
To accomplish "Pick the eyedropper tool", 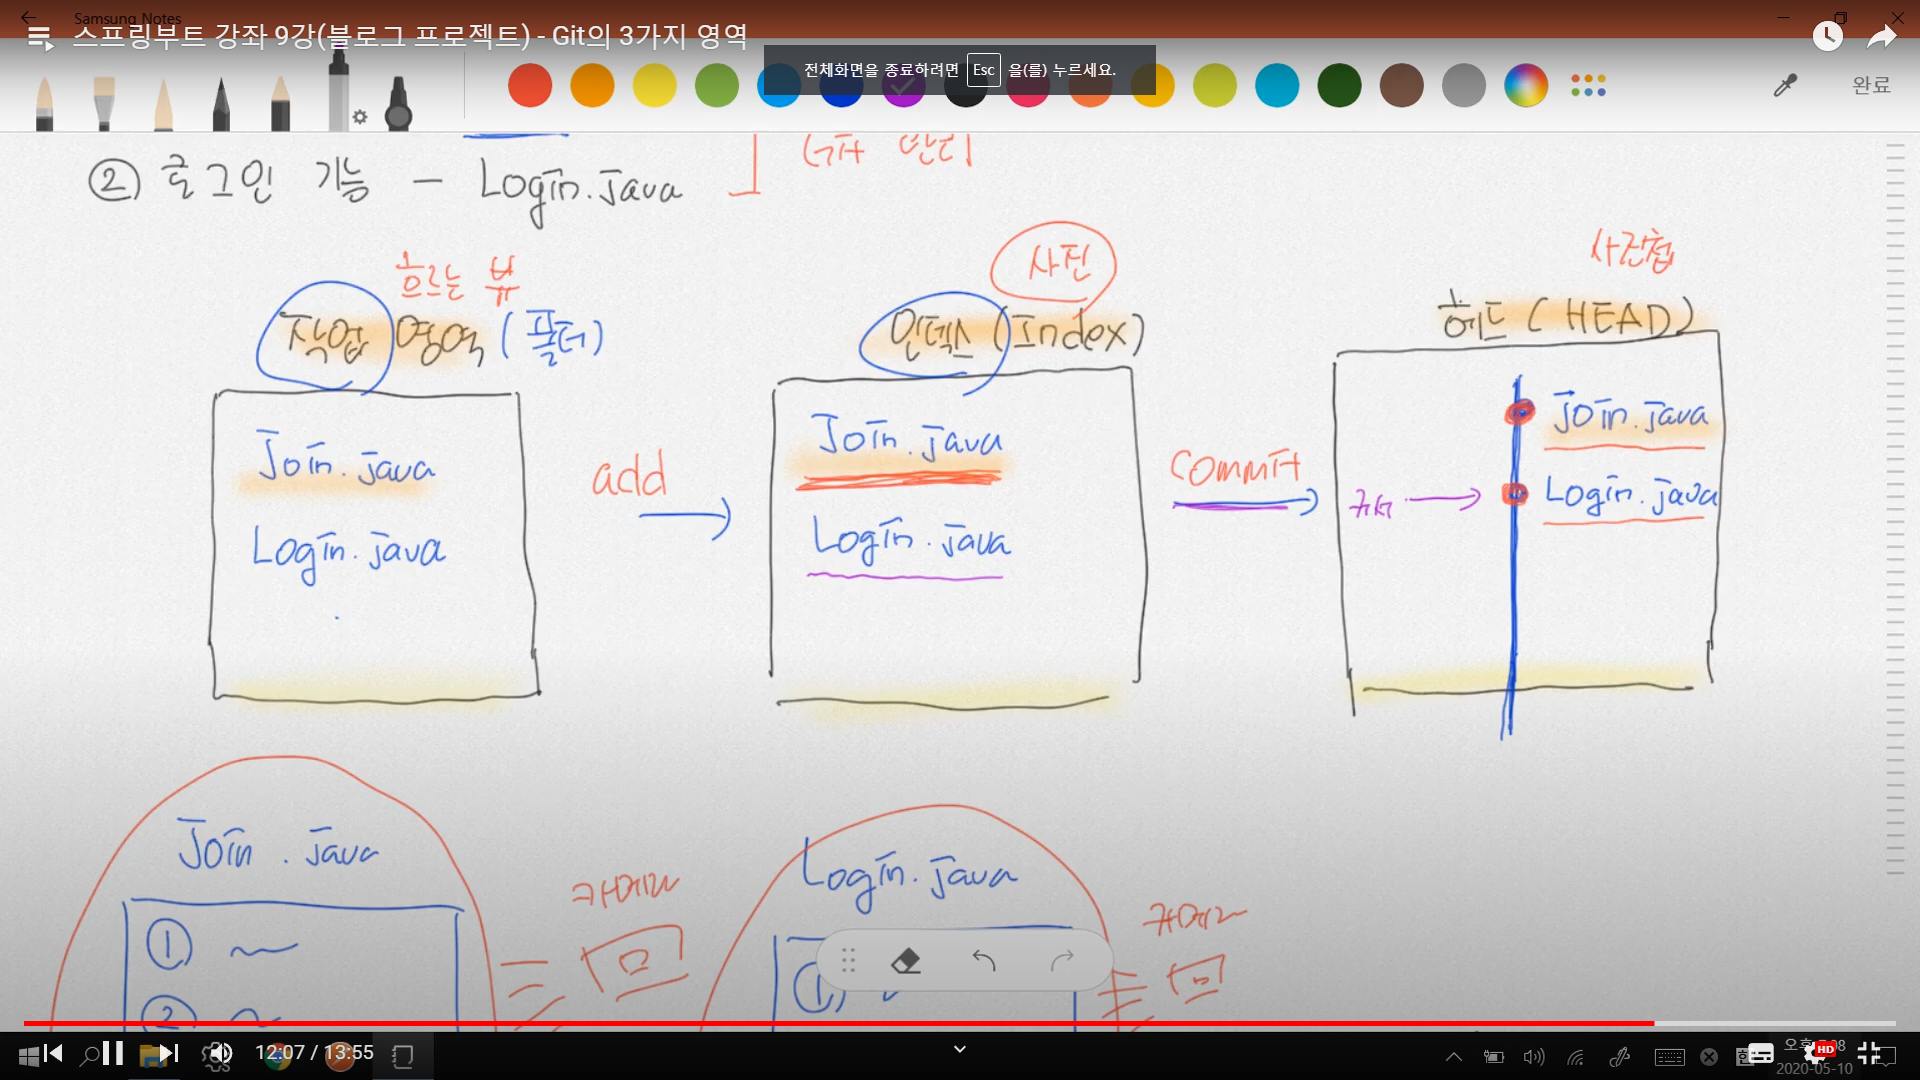I will [x=1785, y=85].
